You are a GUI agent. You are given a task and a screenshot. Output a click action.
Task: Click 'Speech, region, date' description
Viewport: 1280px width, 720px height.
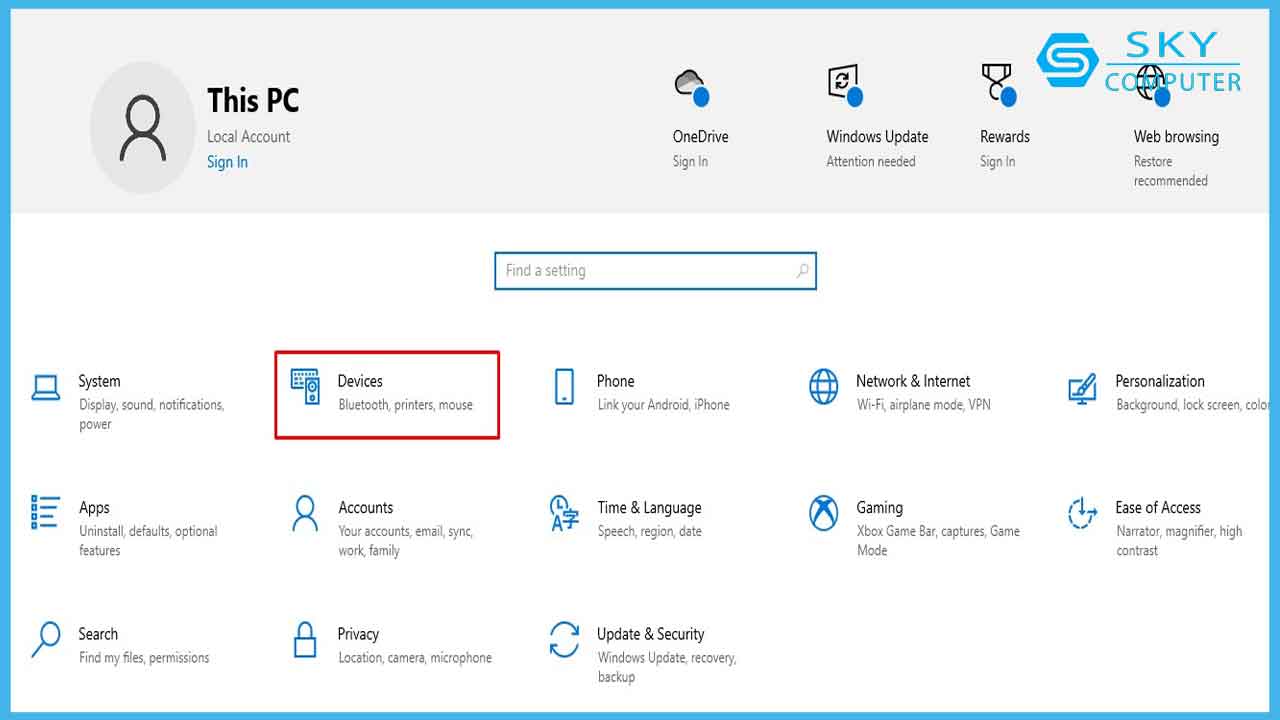click(x=649, y=531)
